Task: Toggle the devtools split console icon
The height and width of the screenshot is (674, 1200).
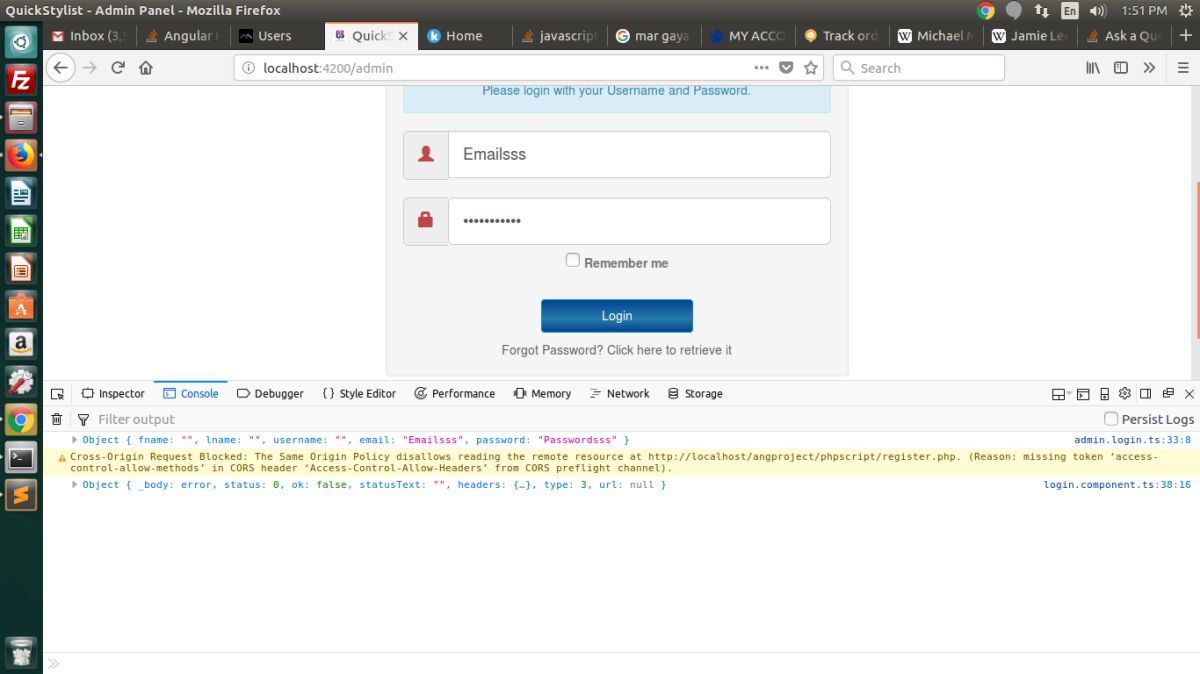Action: [1083, 394]
